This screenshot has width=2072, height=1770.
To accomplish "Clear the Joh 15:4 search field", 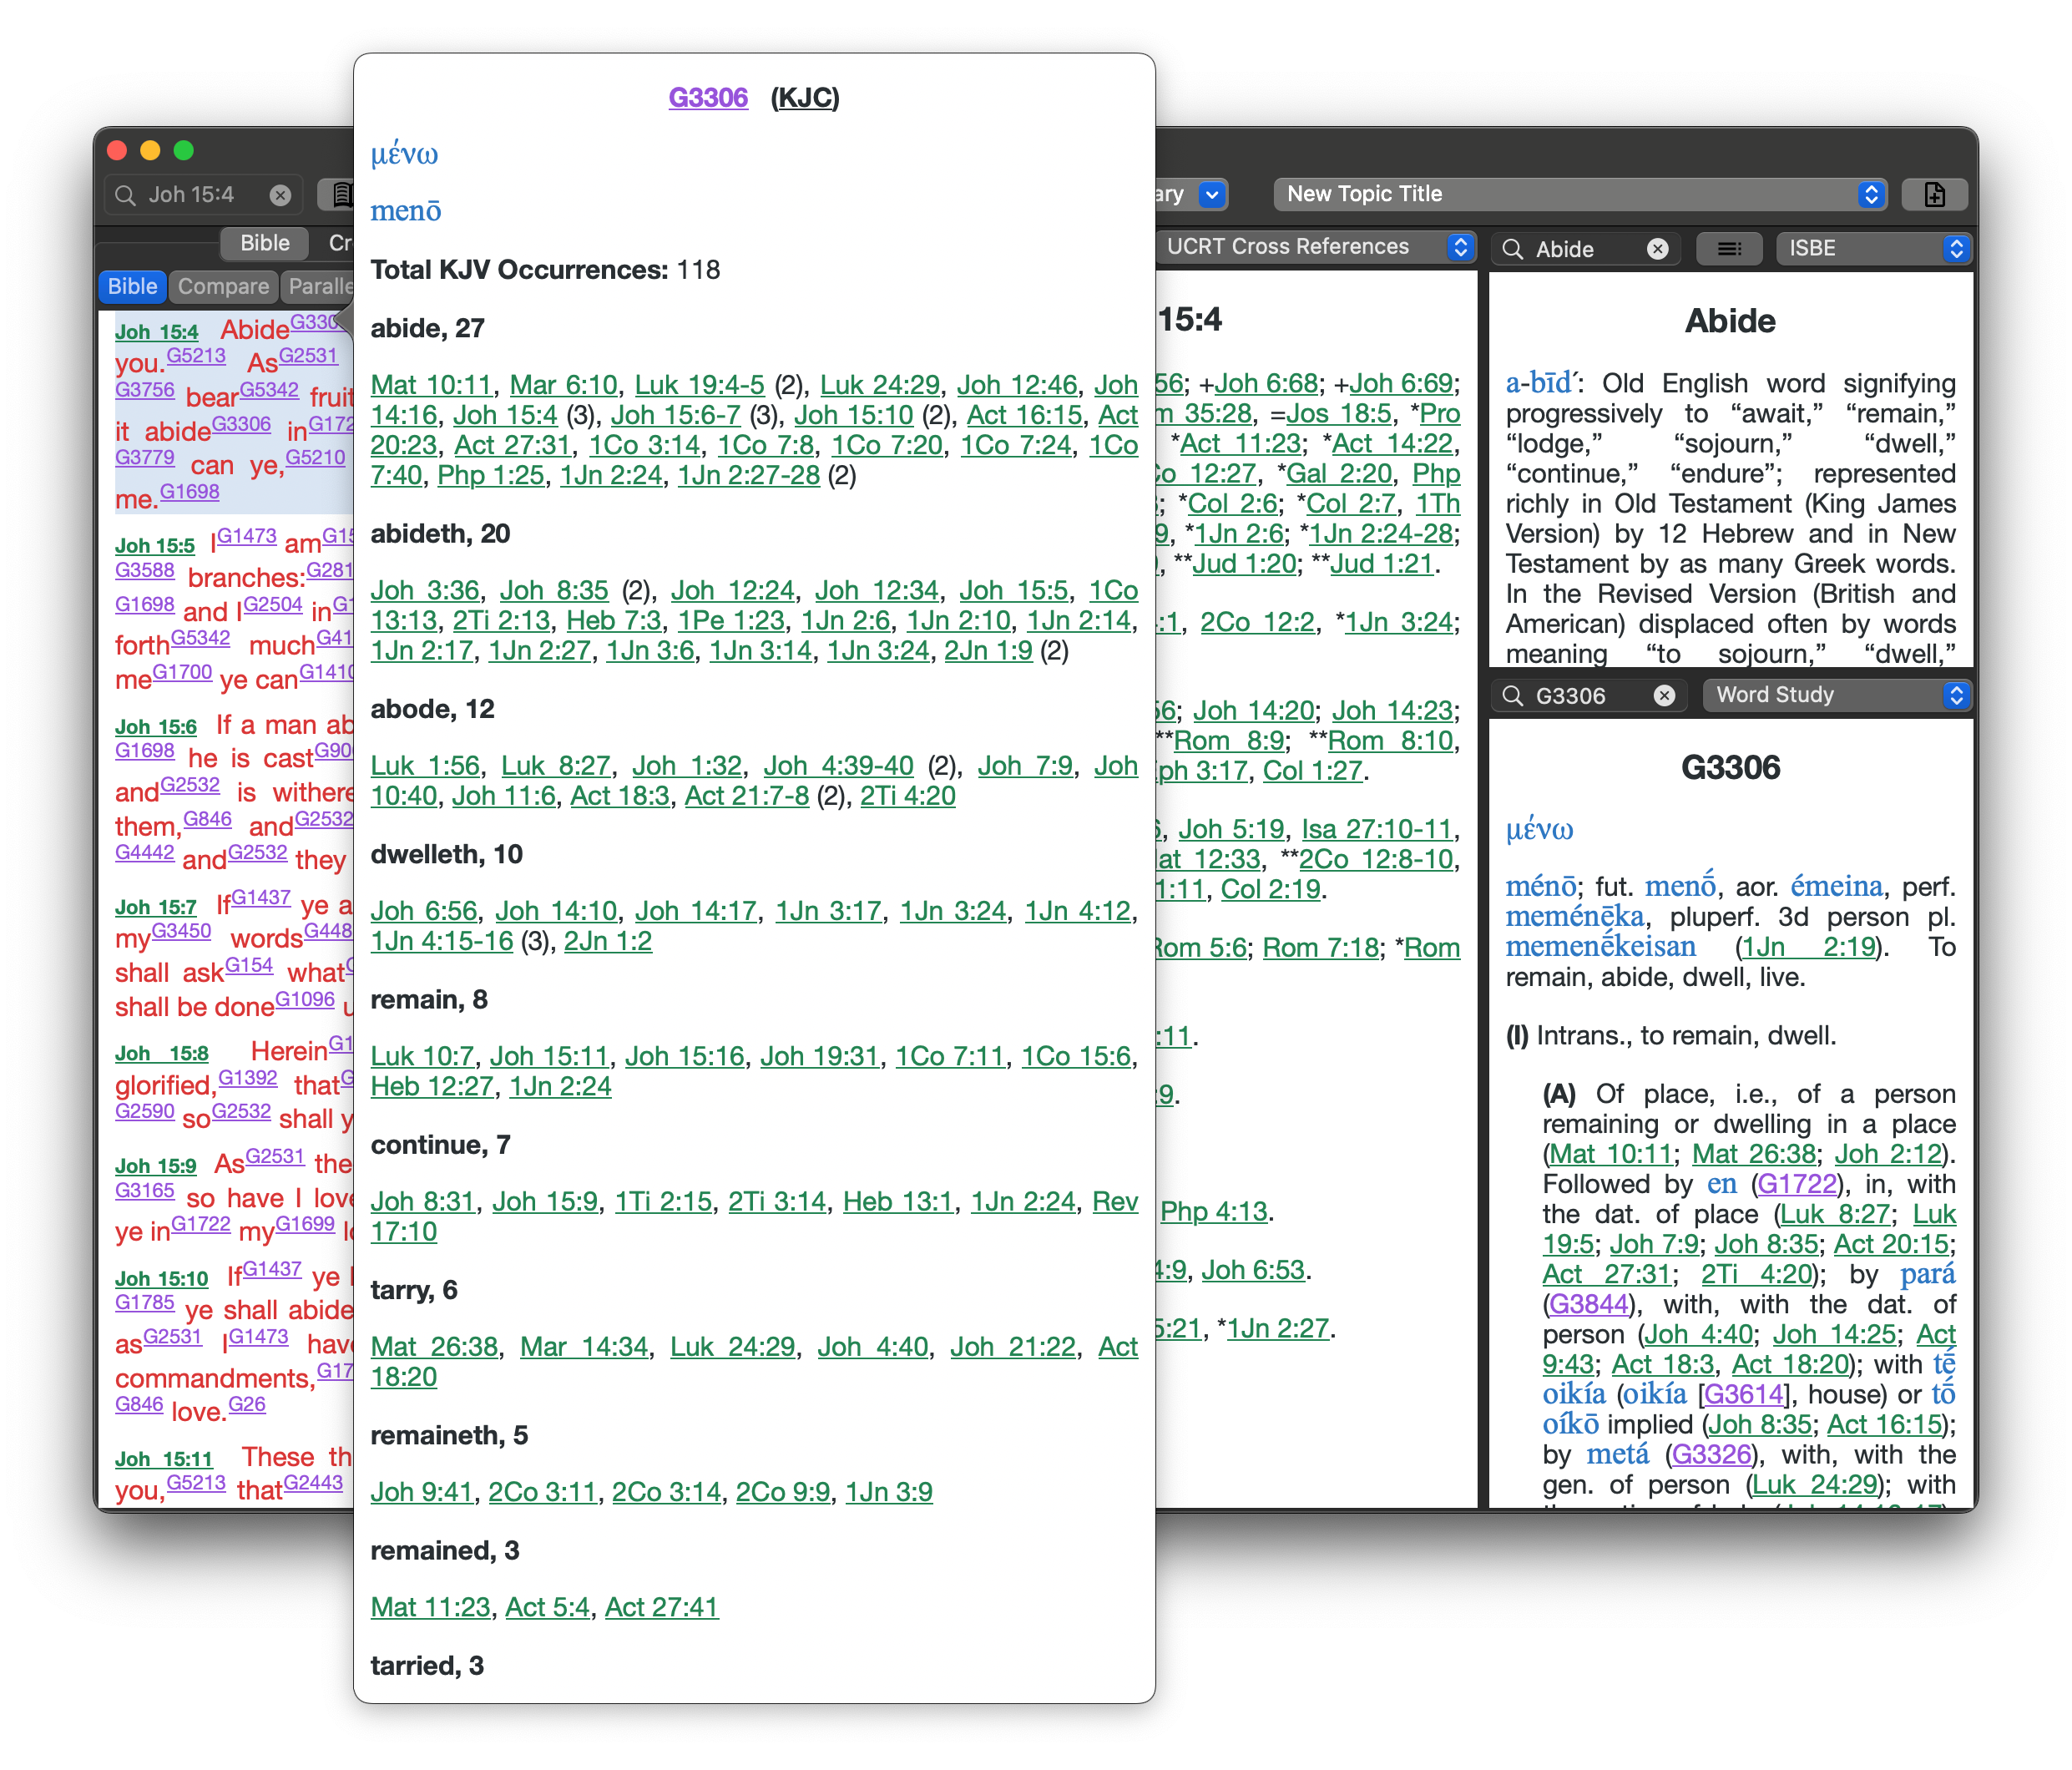I will (x=281, y=195).
